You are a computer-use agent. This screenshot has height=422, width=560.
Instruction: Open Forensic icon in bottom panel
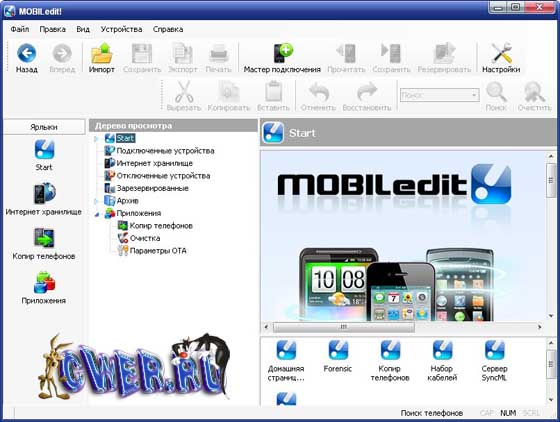pos(338,350)
